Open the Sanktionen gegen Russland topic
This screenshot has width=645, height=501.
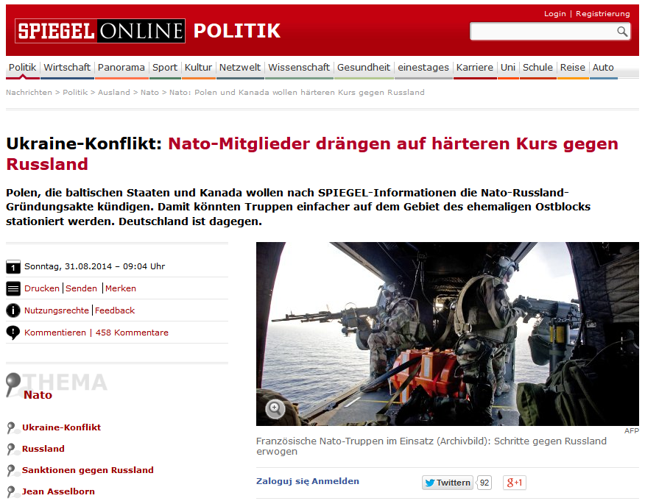click(88, 470)
